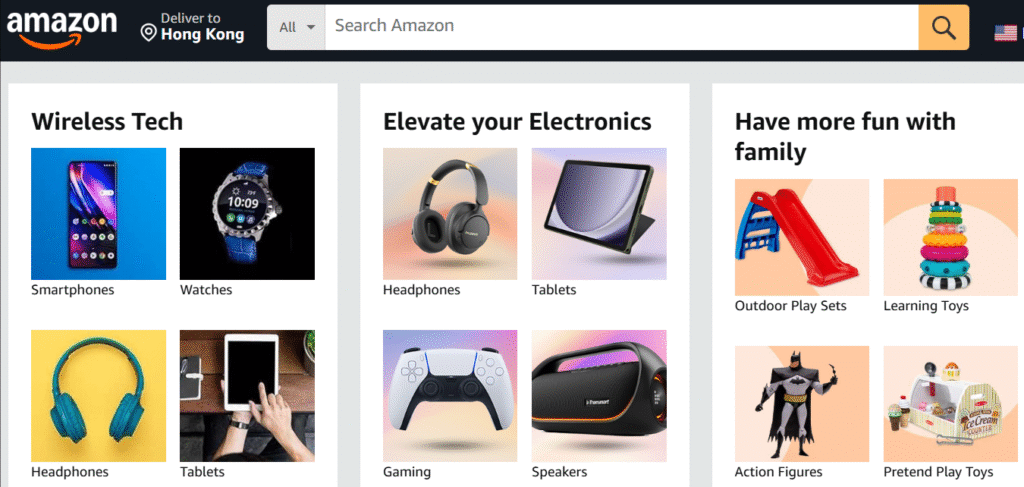Click the Pretend Play Toys link
Viewport: 1024px width, 487px height.
pos(938,472)
